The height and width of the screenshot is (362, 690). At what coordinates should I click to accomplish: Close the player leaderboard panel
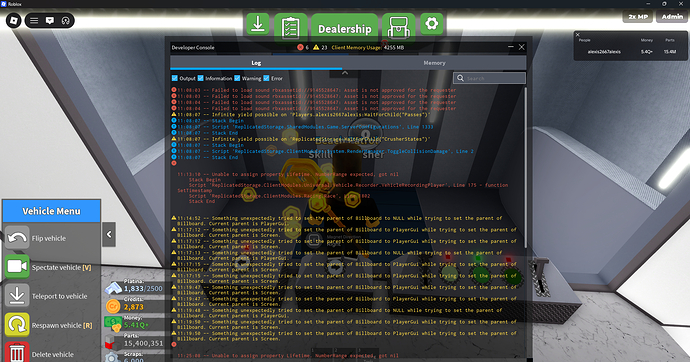click(x=578, y=34)
